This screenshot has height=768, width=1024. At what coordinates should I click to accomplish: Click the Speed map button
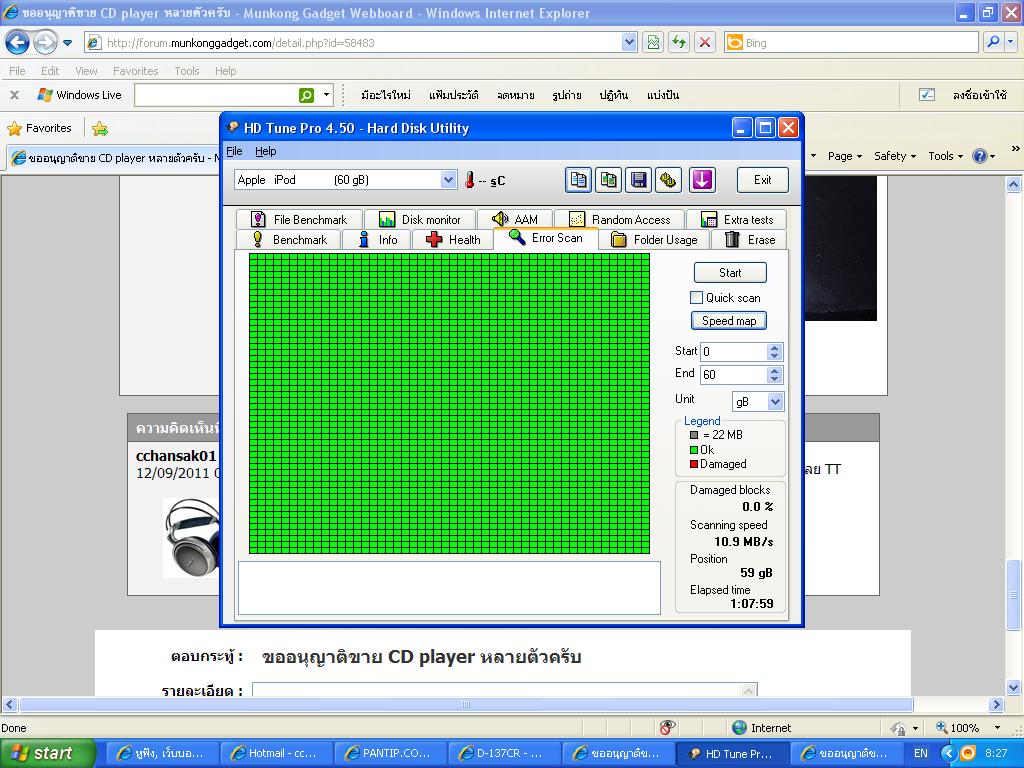pyautogui.click(x=729, y=321)
